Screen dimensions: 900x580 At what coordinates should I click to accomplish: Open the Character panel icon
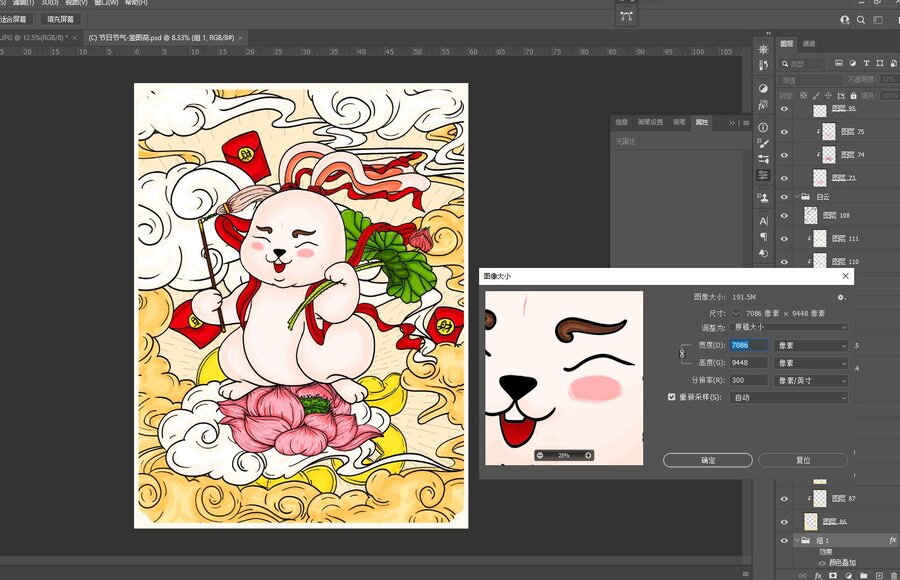coord(763,221)
